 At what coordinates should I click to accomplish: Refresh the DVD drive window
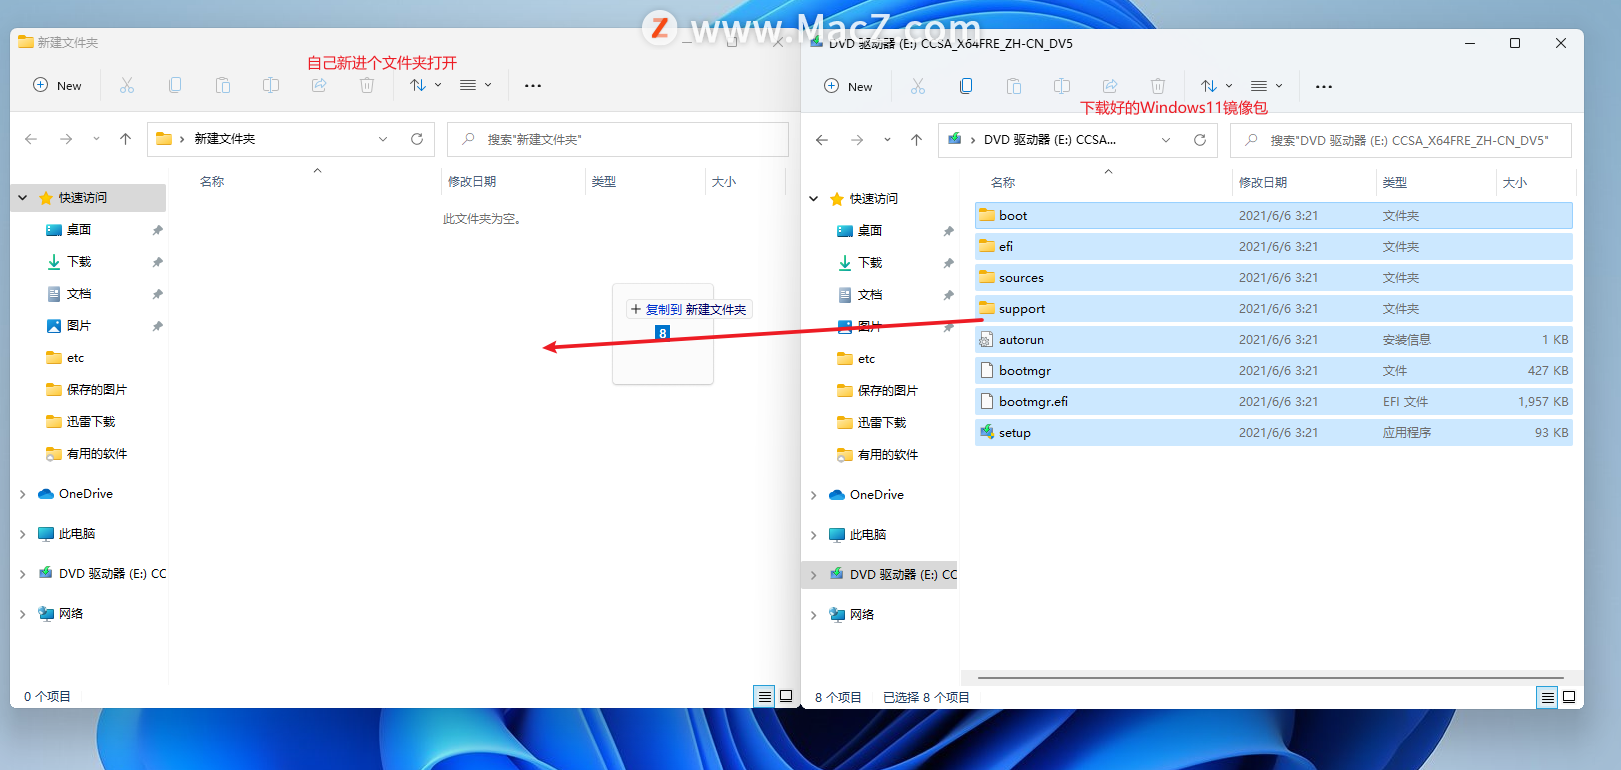(1200, 140)
